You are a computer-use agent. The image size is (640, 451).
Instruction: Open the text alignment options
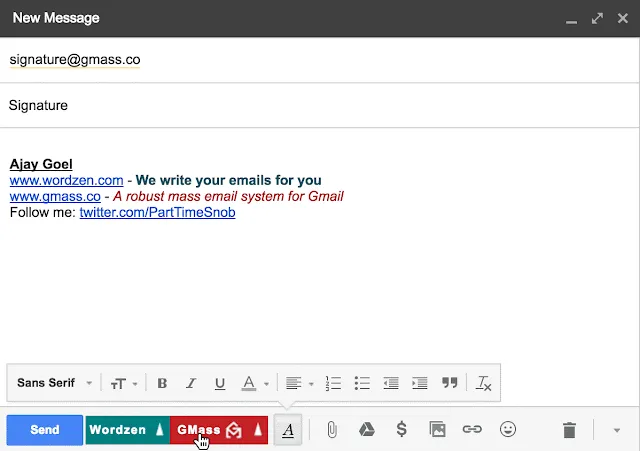click(299, 383)
